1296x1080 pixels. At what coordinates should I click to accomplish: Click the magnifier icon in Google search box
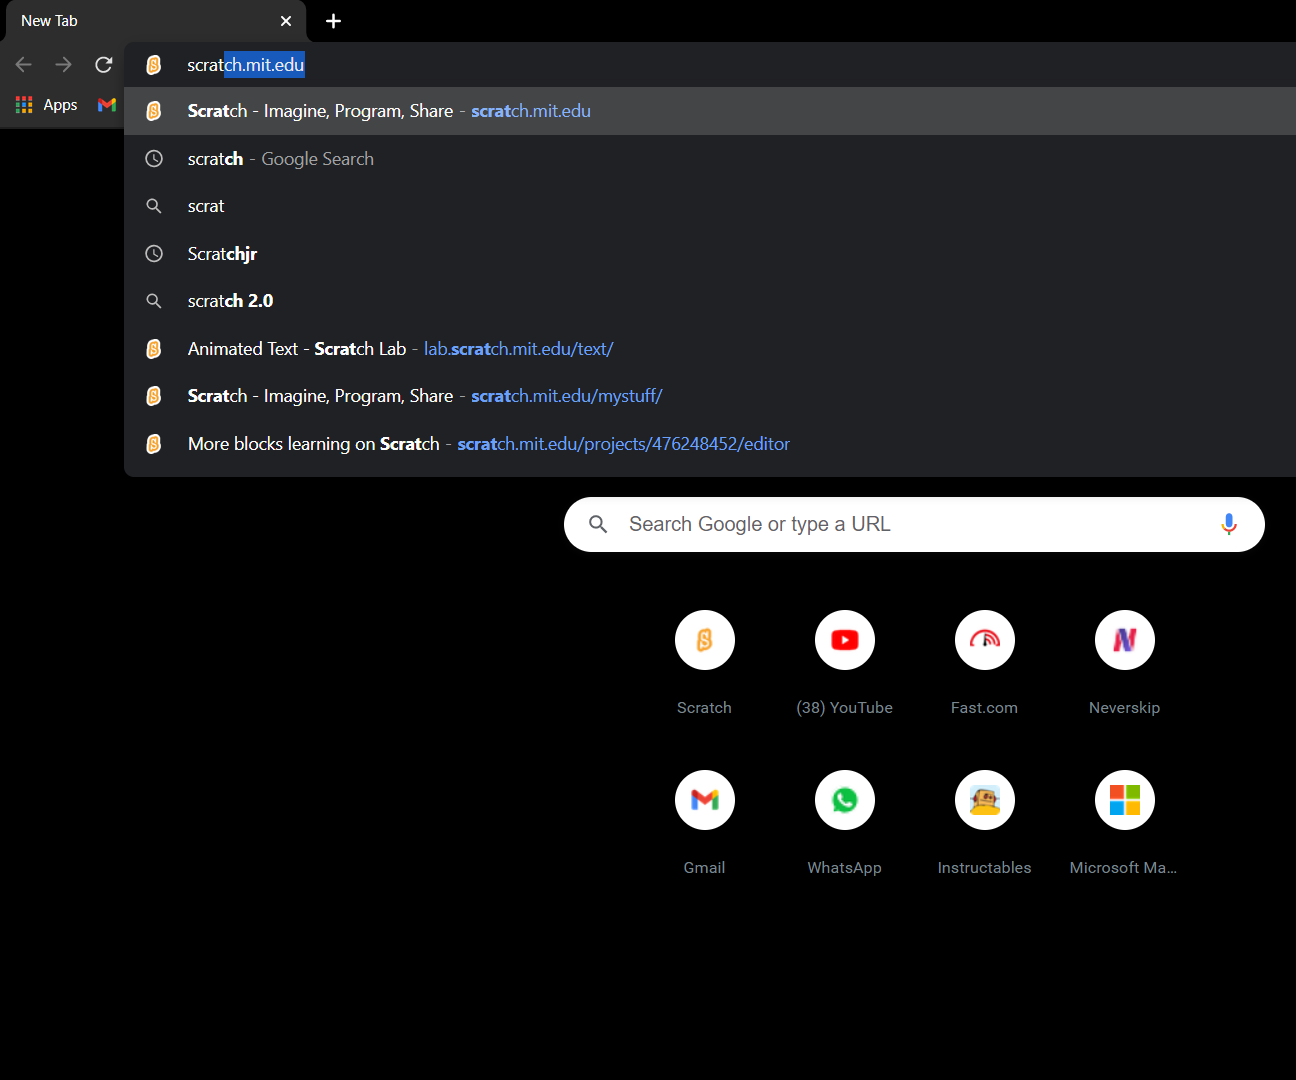pyautogui.click(x=598, y=524)
